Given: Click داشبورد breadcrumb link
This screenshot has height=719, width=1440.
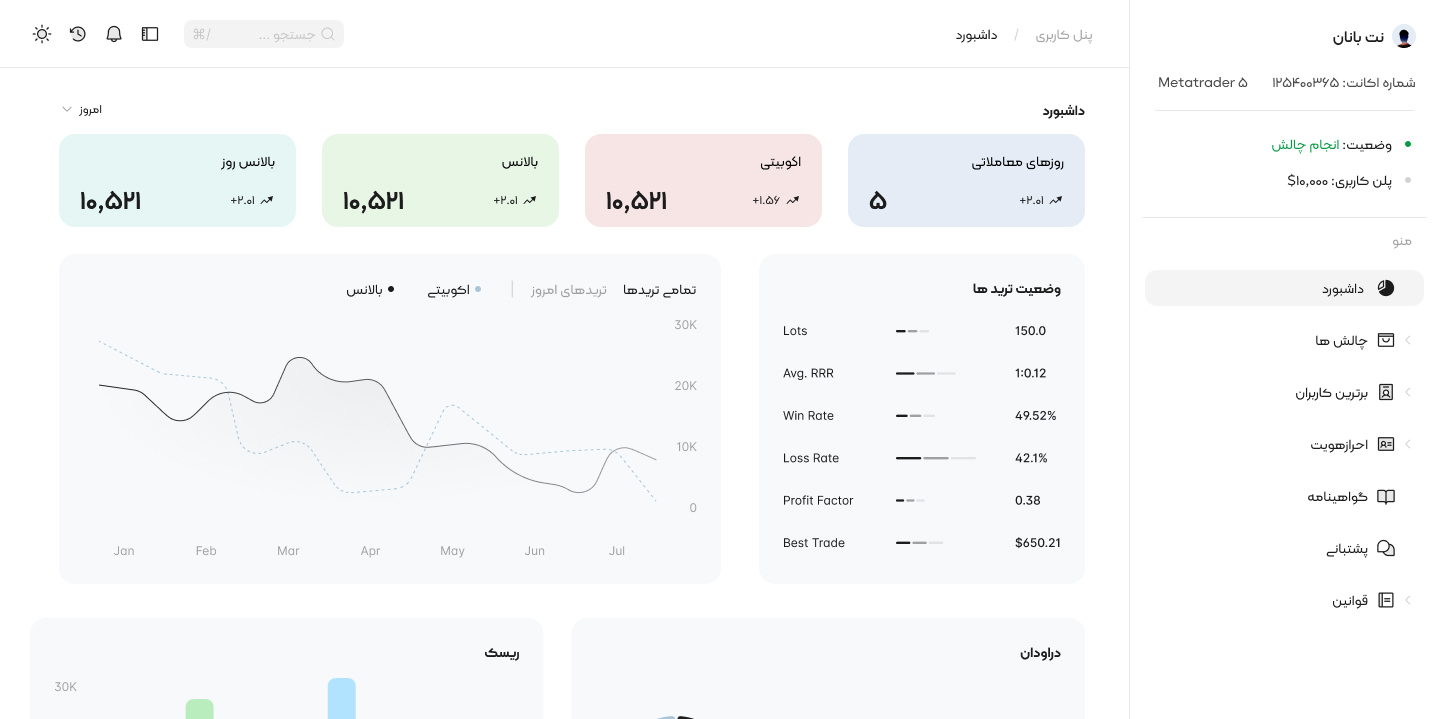Looking at the screenshot, I should pos(976,35).
